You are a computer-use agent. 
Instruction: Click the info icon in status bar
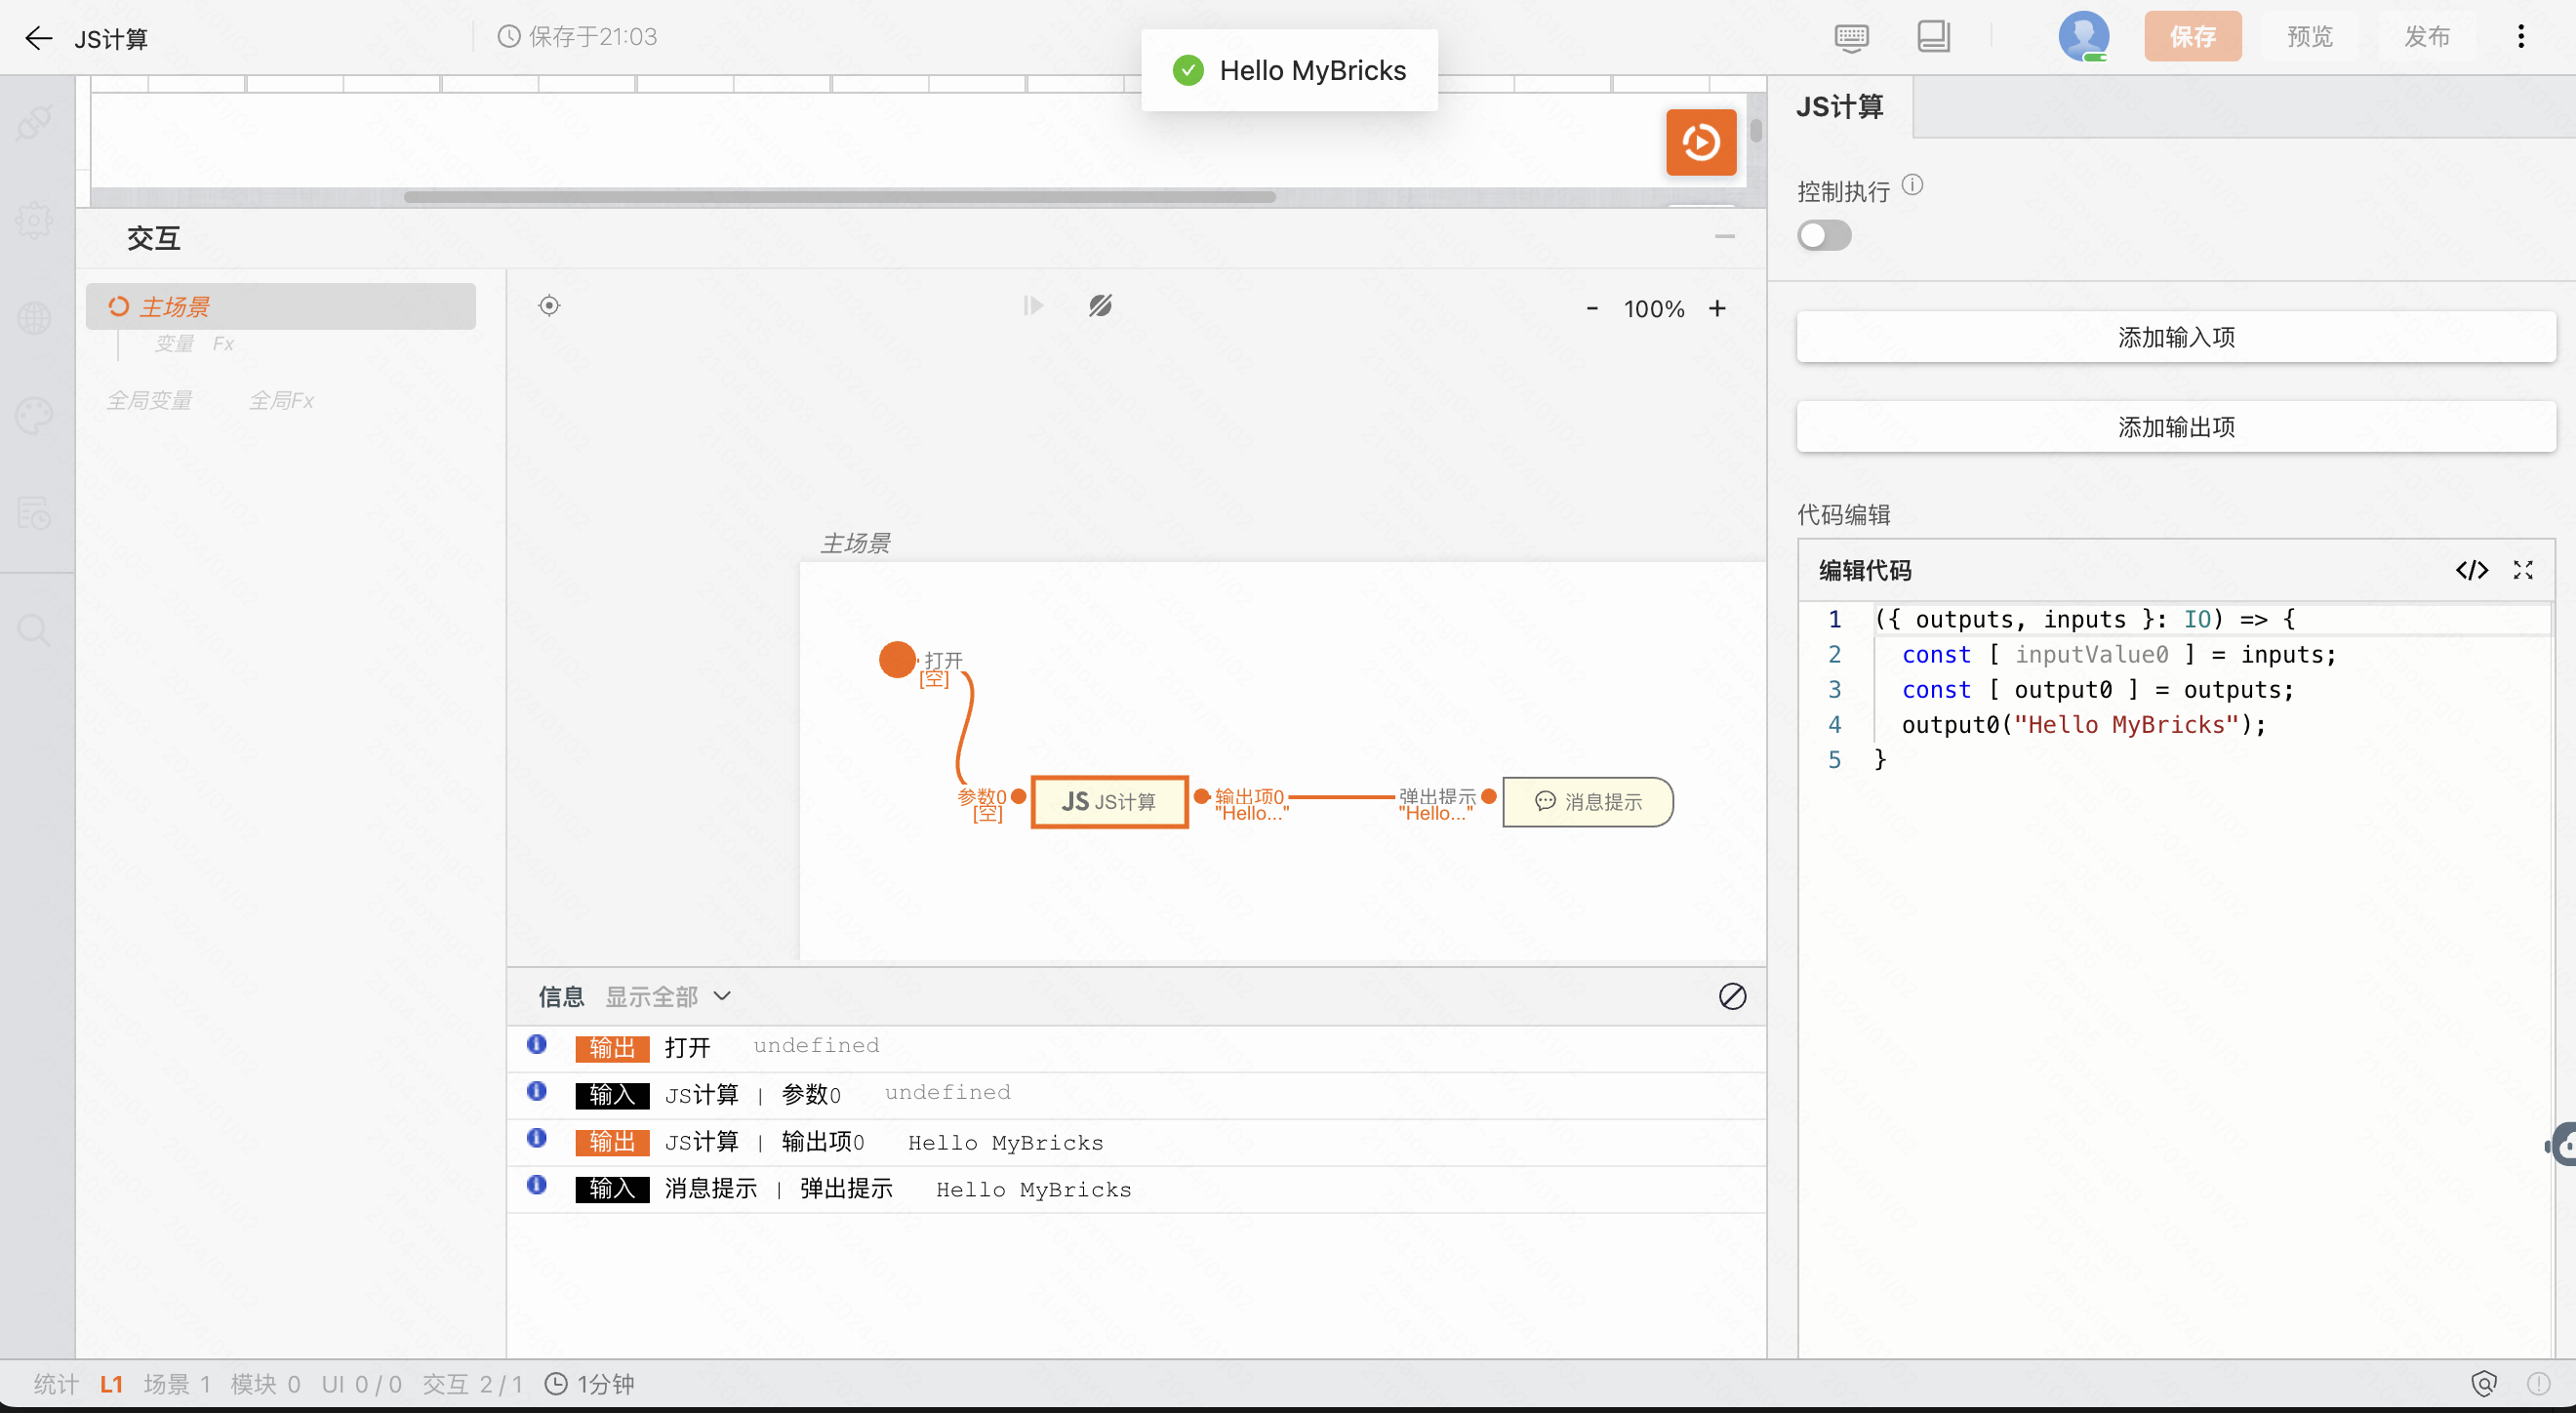(2538, 1384)
